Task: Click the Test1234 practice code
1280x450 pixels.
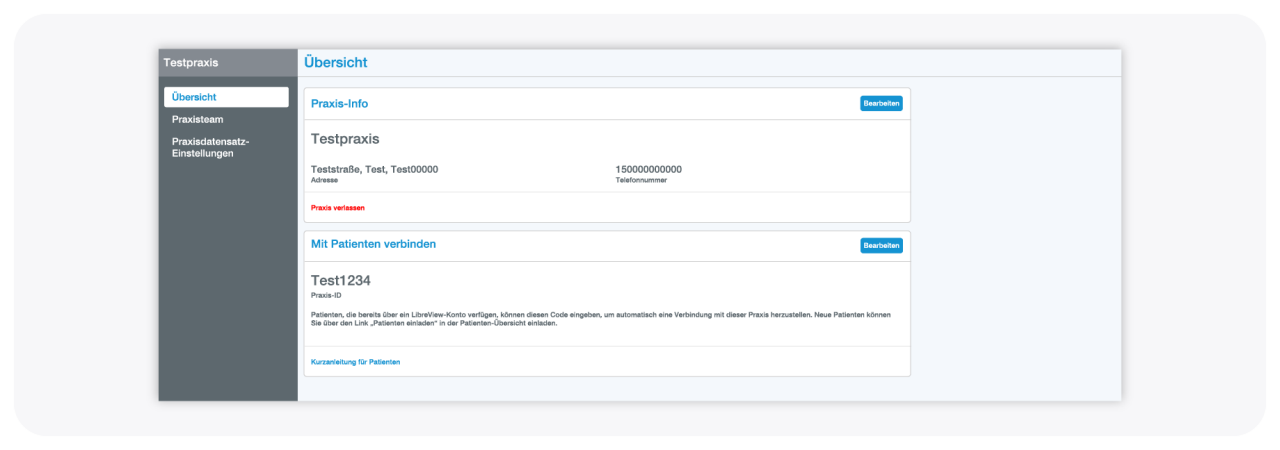Action: coord(341,280)
